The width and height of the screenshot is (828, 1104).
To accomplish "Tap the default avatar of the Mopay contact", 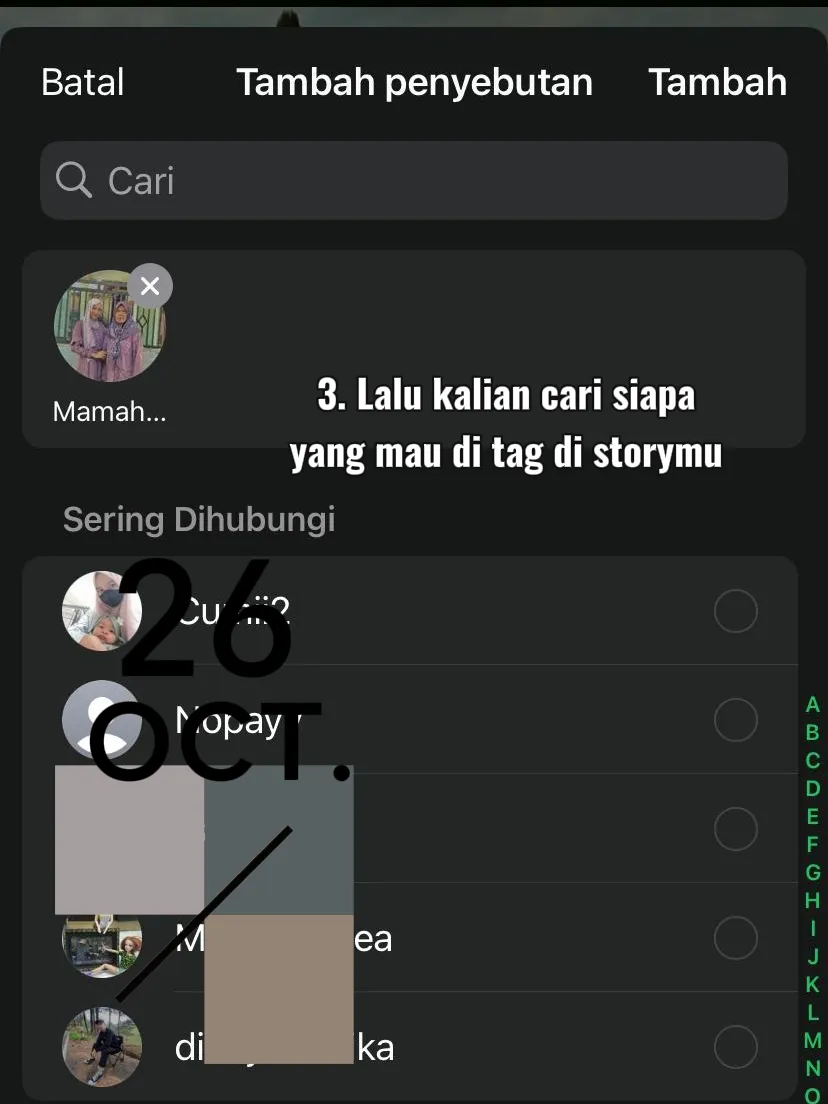I will [101, 720].
